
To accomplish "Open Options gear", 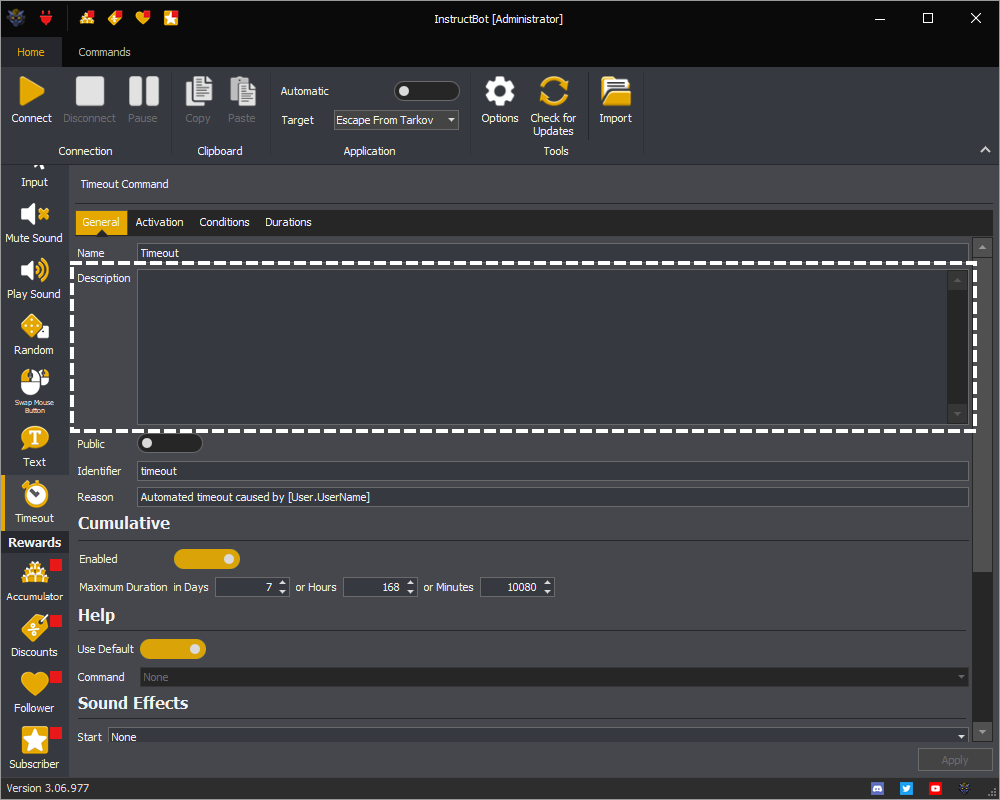I will click(499, 91).
